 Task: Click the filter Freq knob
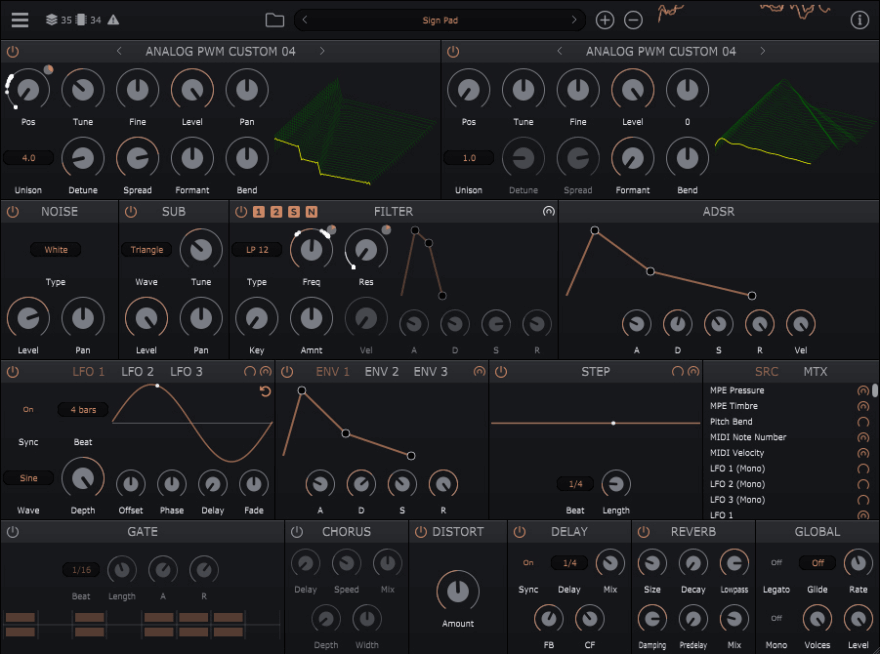coord(311,249)
